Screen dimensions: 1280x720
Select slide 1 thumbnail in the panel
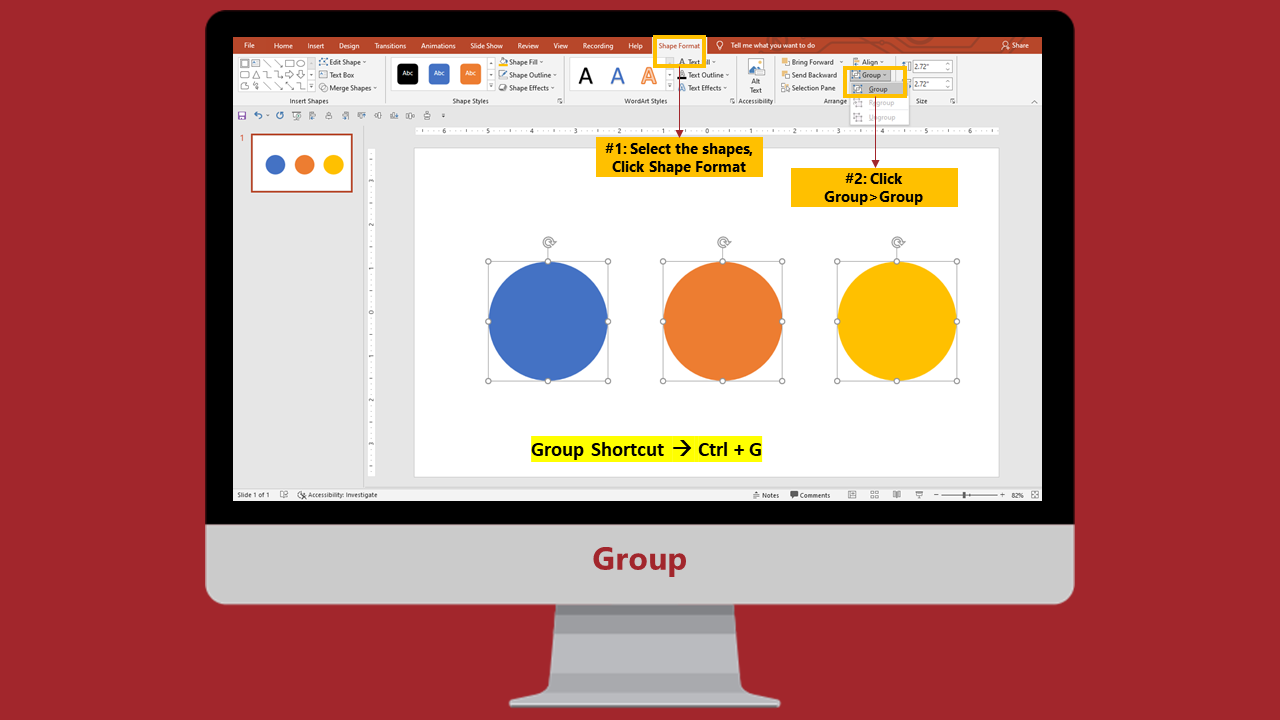(302, 163)
